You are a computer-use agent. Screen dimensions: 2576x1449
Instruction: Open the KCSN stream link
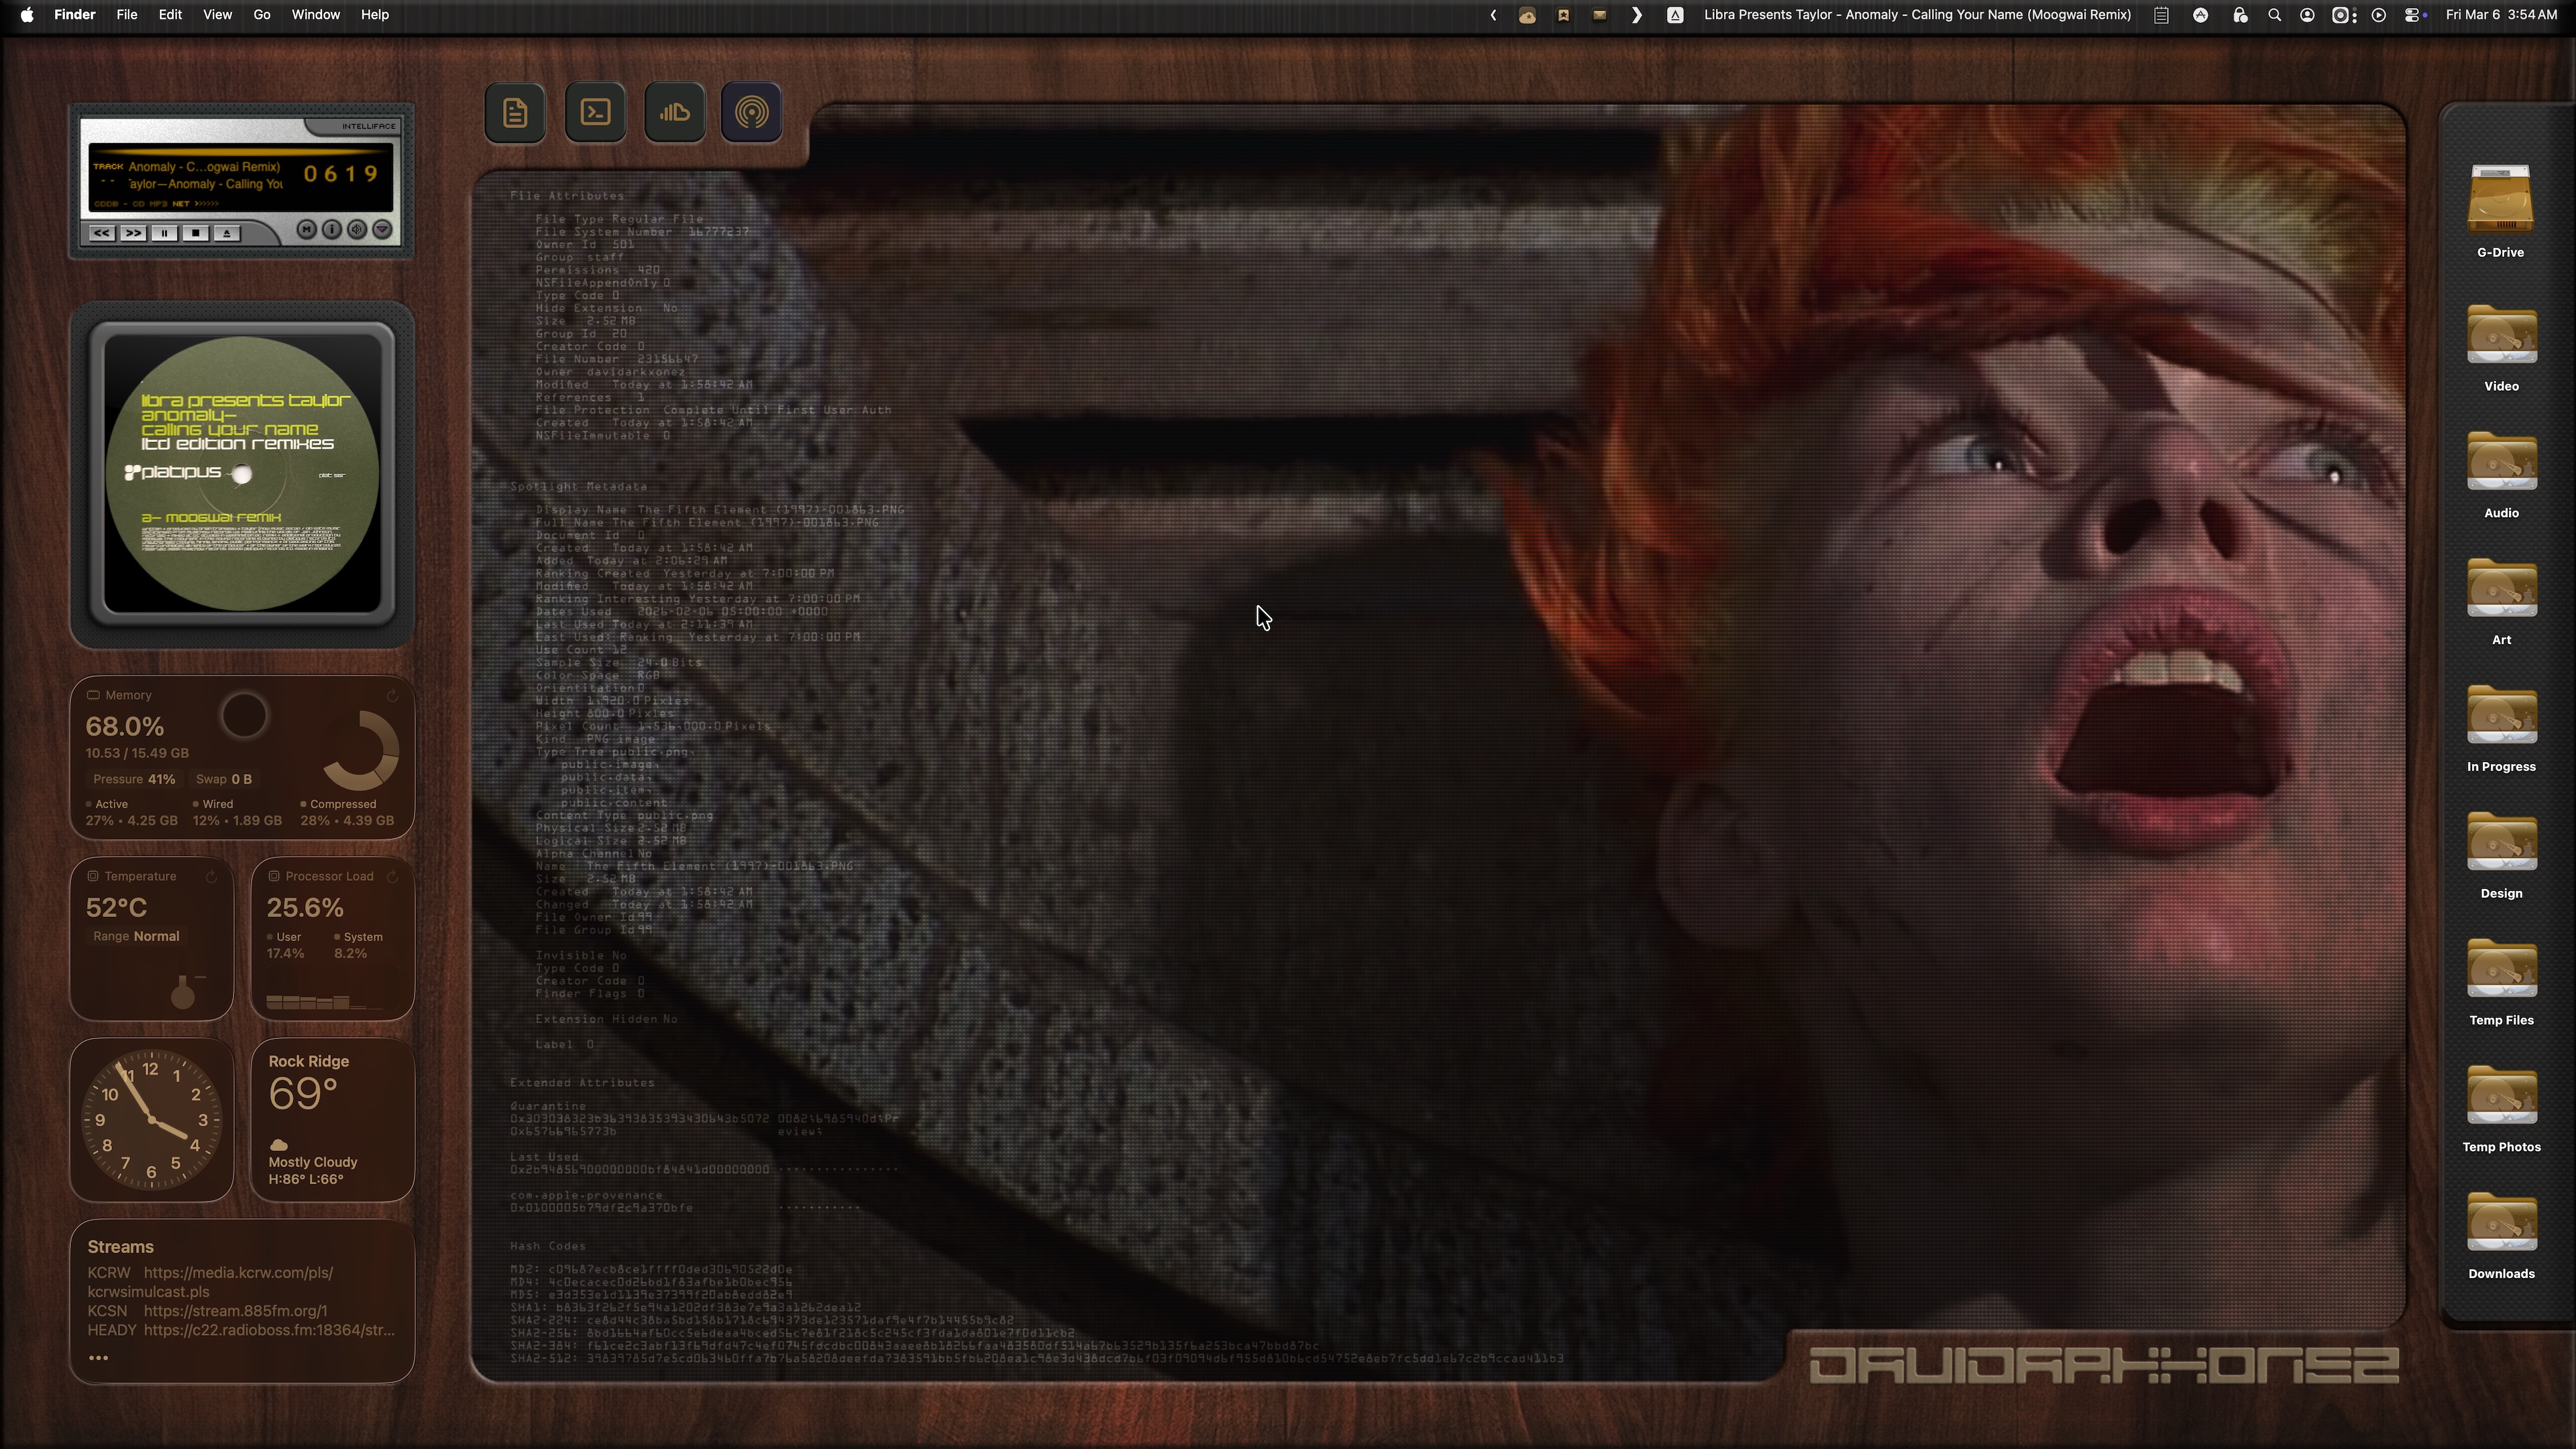click(207, 1310)
